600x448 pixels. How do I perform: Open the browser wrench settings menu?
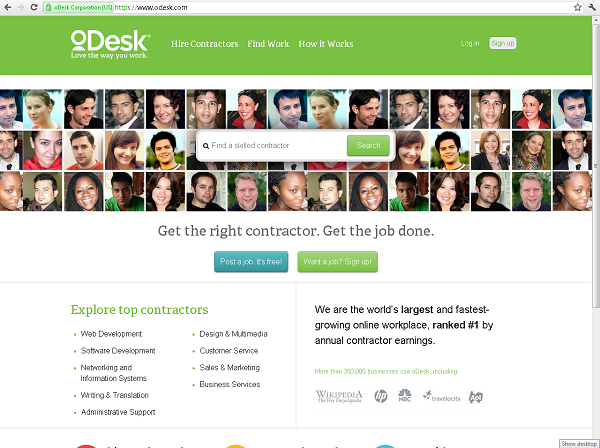[x=592, y=7]
